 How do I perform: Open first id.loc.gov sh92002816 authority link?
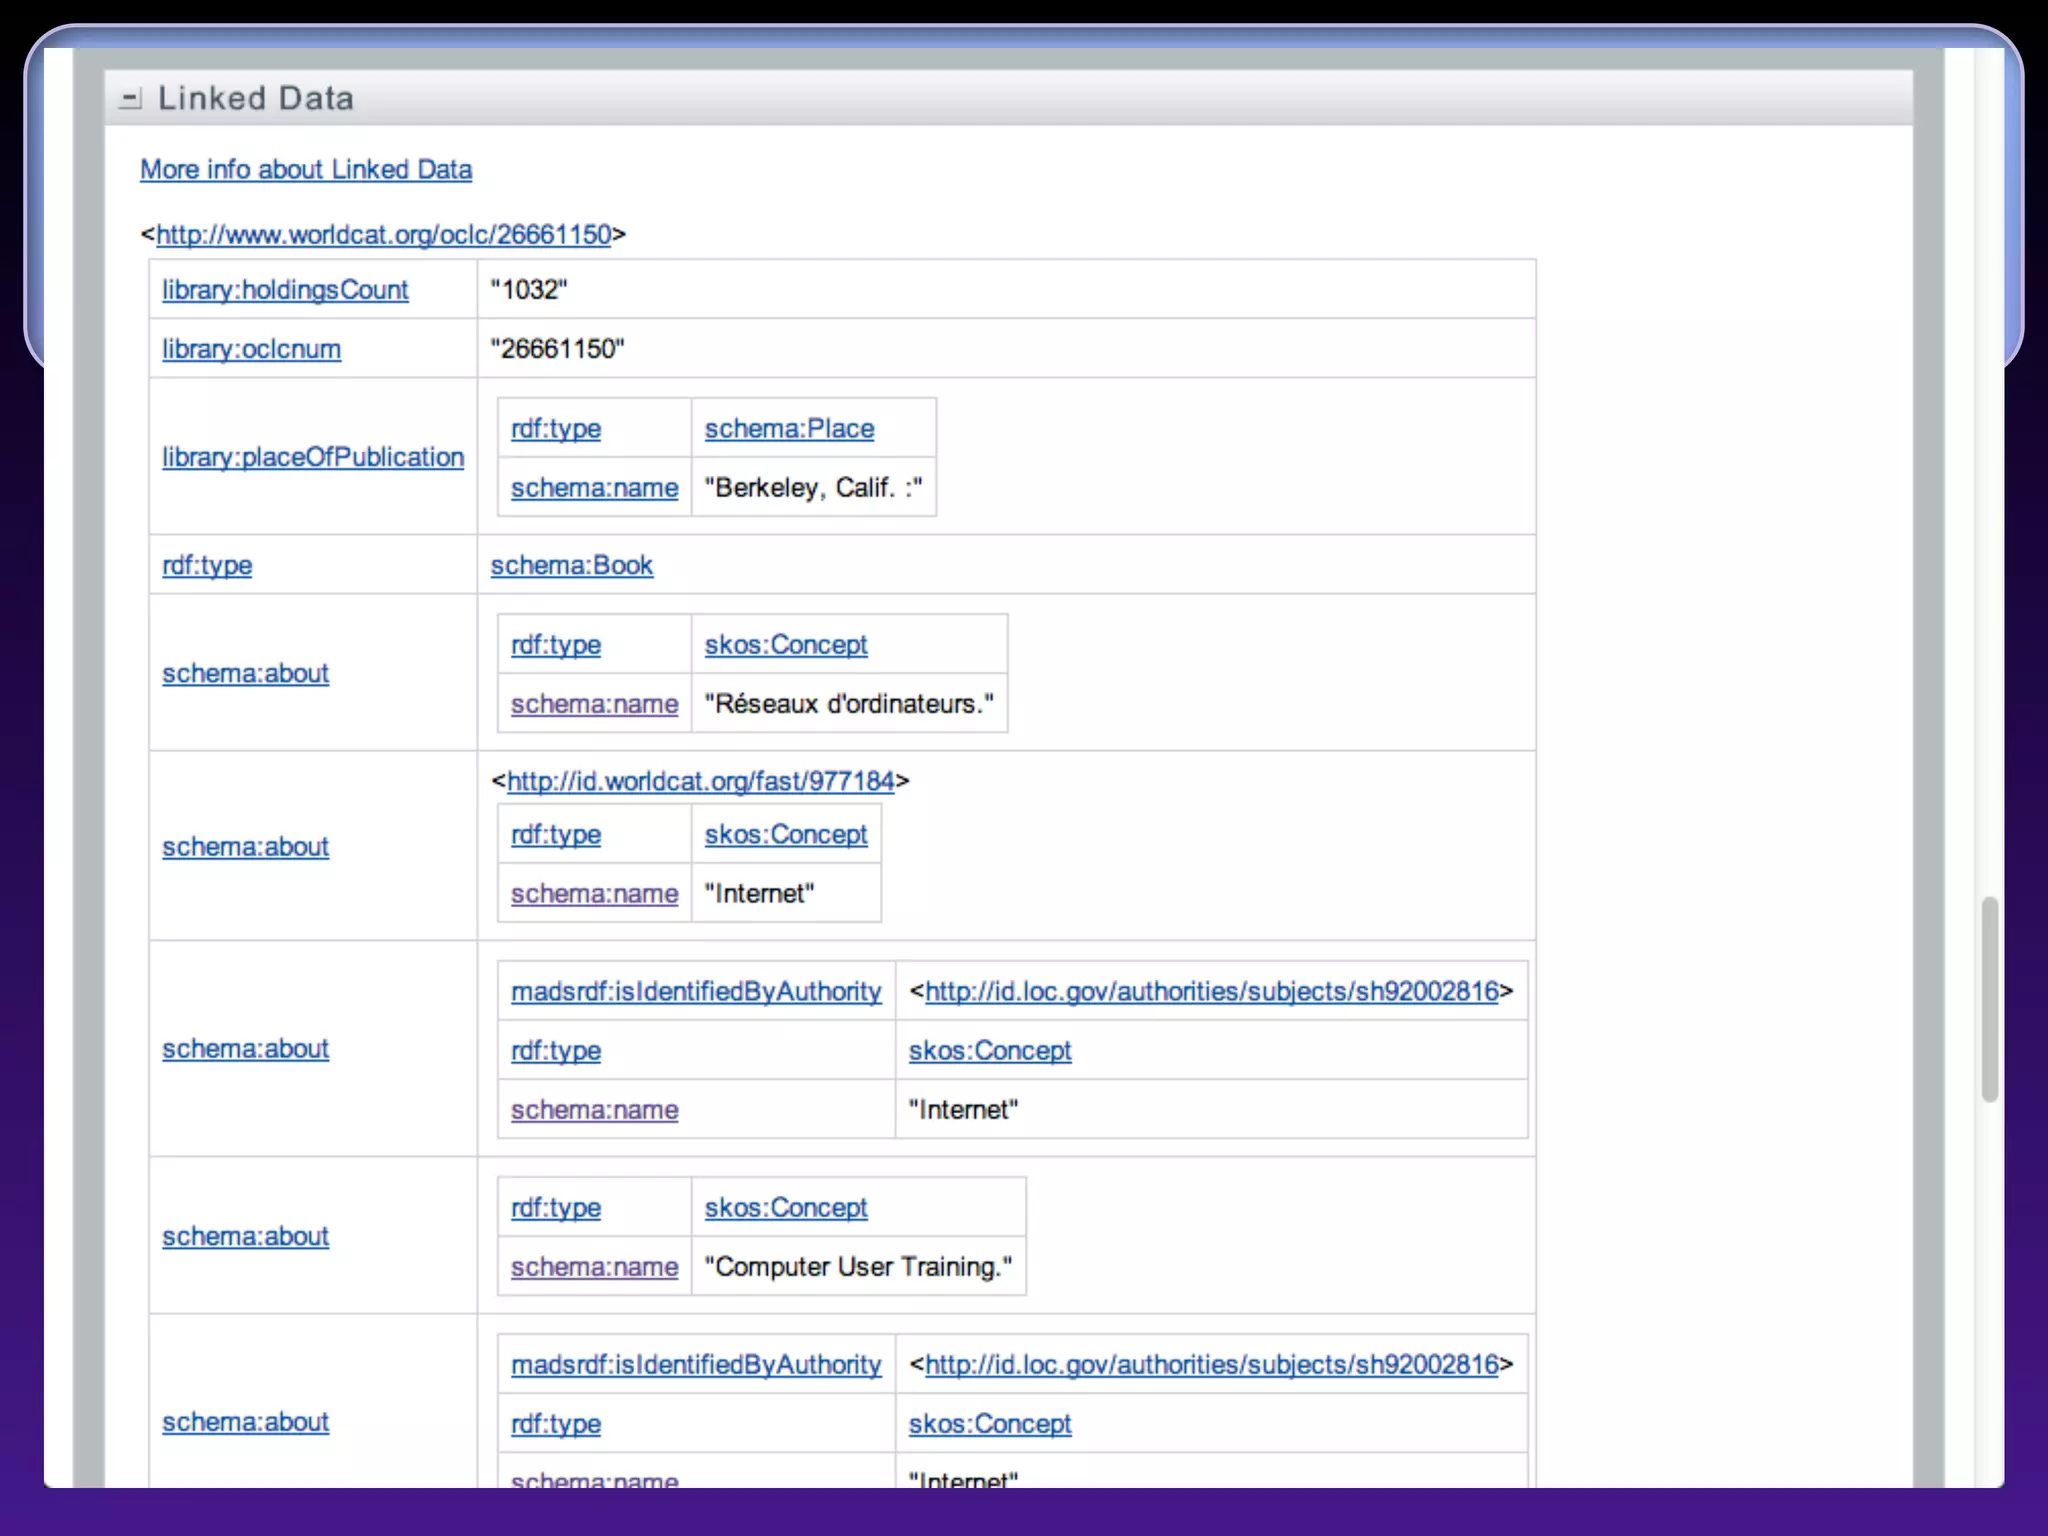[1211, 992]
